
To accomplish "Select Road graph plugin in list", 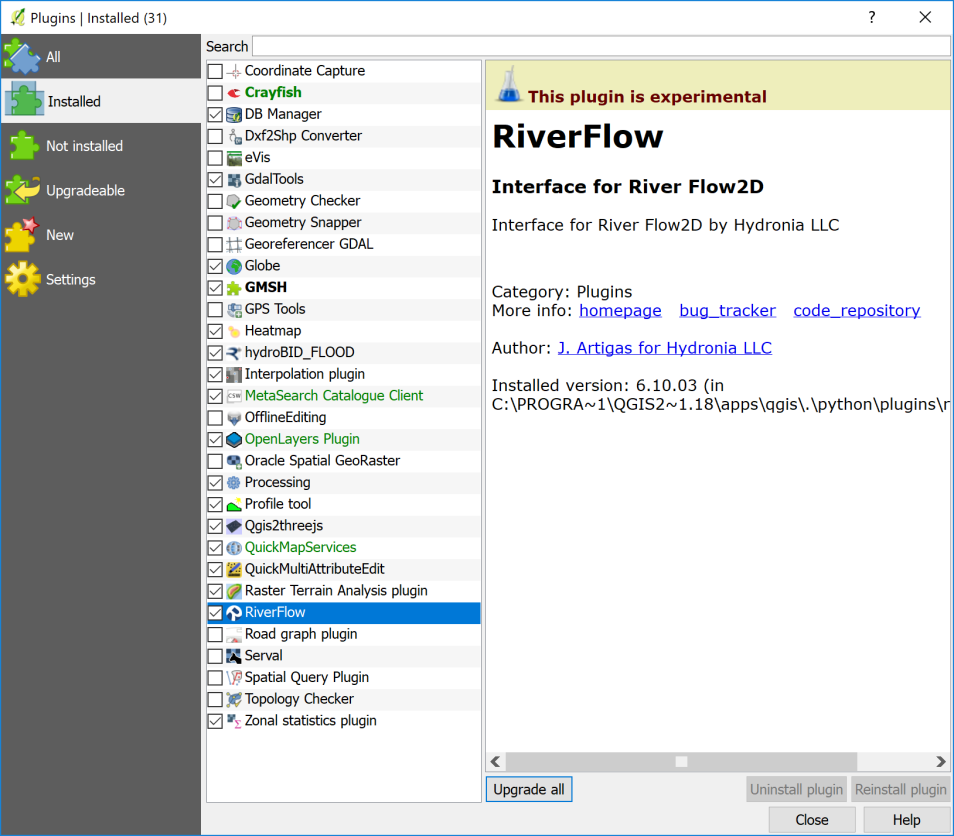I will point(300,634).
